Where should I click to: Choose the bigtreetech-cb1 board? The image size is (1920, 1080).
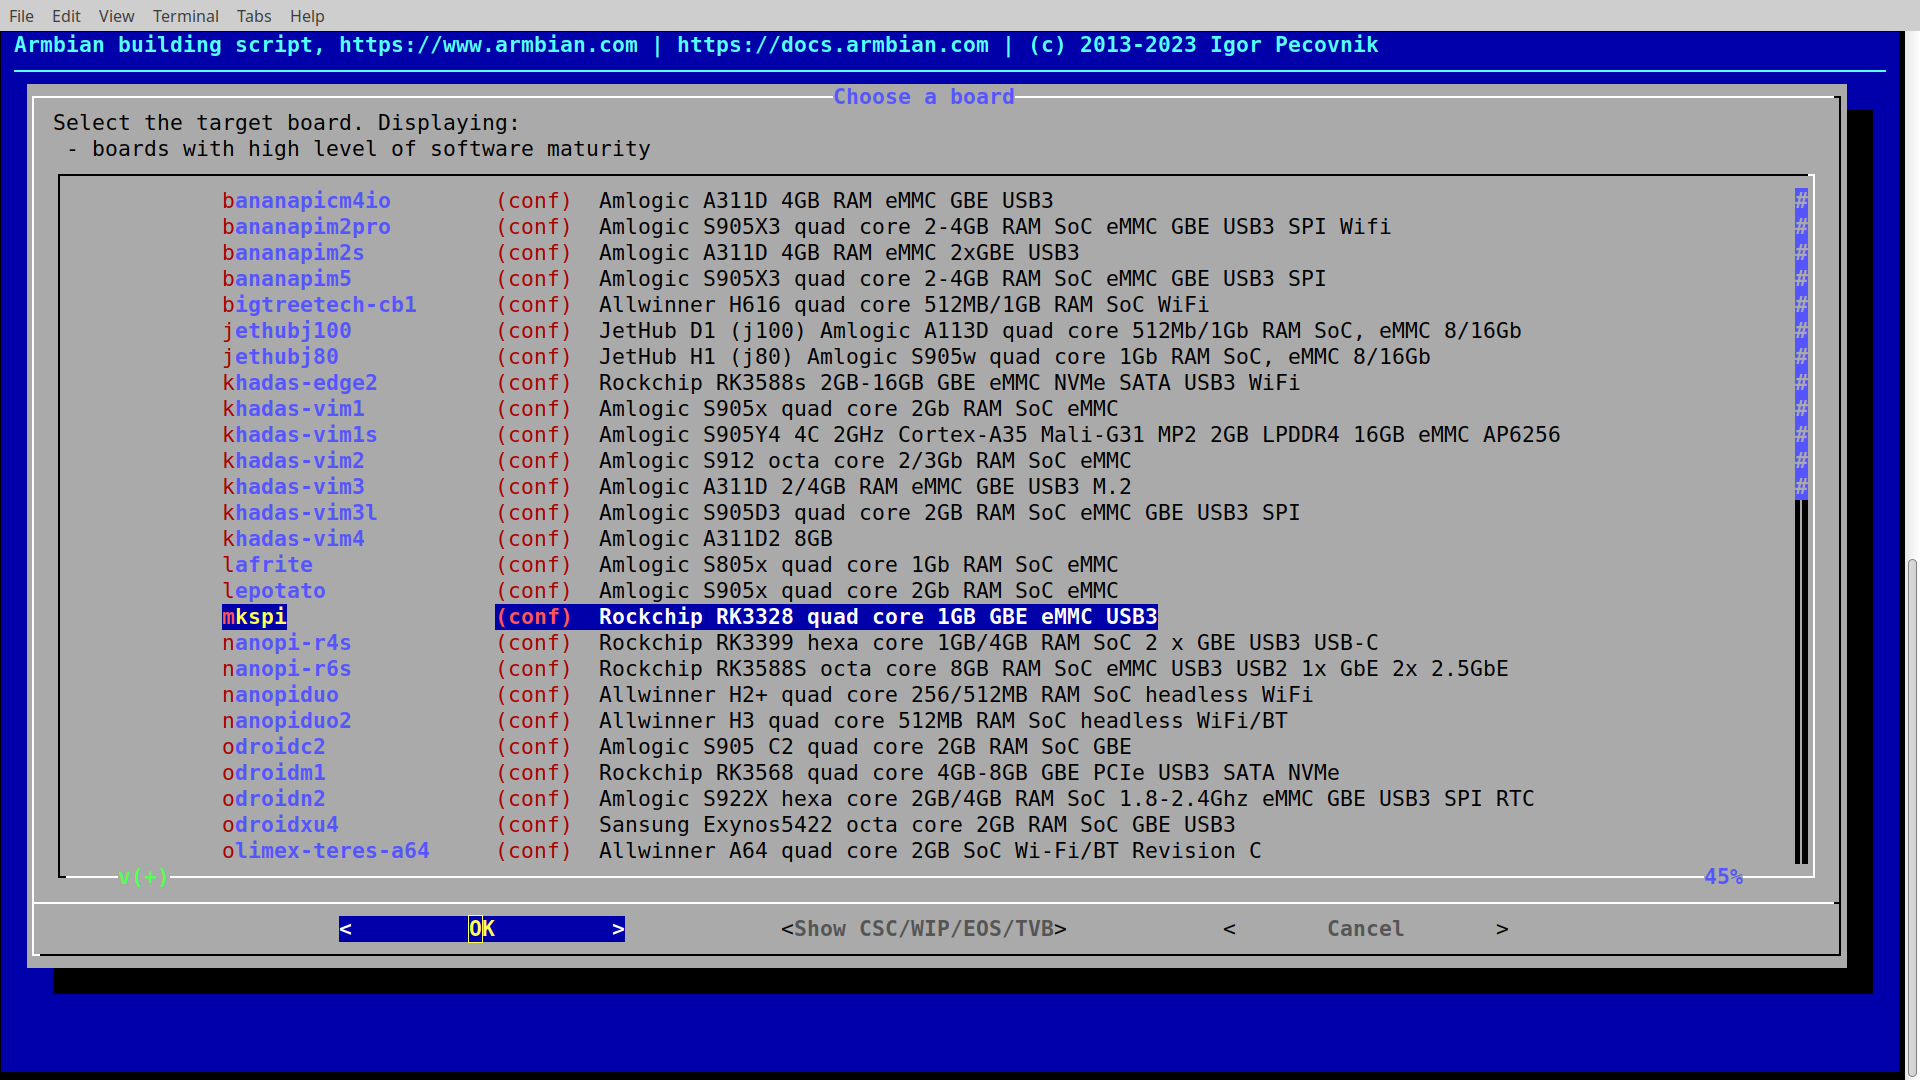[x=319, y=305]
